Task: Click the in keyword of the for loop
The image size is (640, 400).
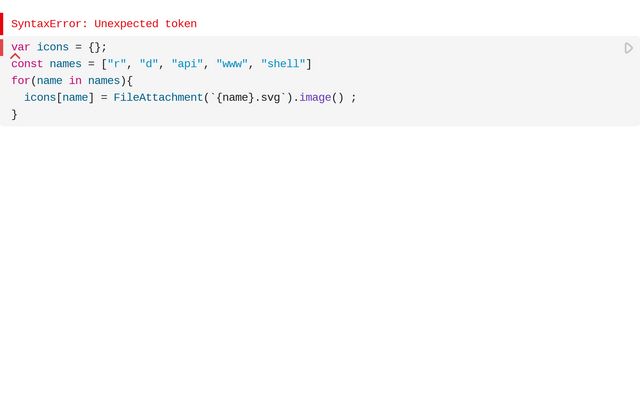Action: (75, 81)
